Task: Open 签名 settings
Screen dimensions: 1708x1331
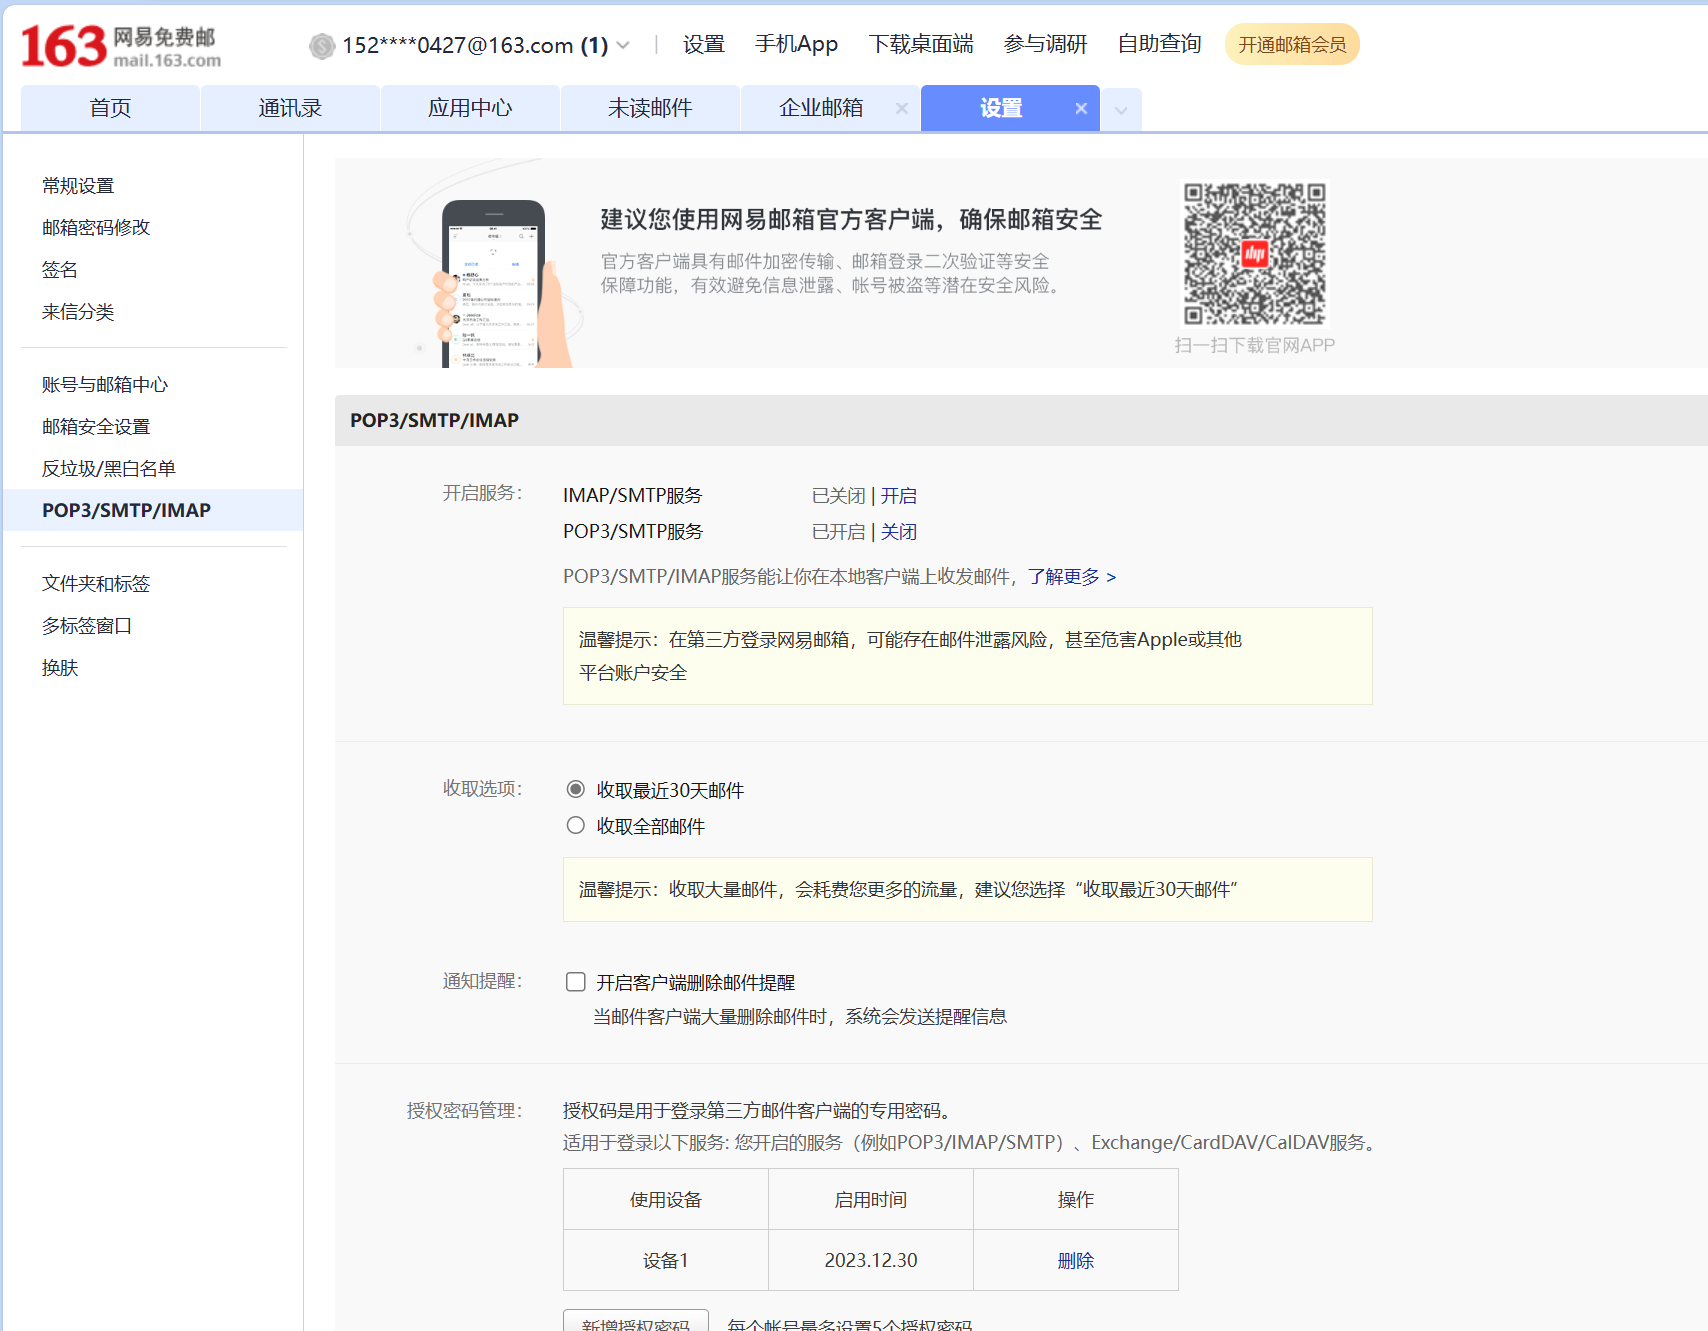Action: coord(60,270)
